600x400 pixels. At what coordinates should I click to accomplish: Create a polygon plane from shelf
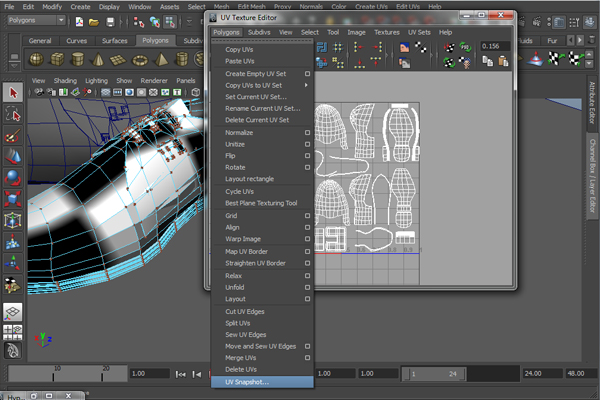click(x=118, y=60)
